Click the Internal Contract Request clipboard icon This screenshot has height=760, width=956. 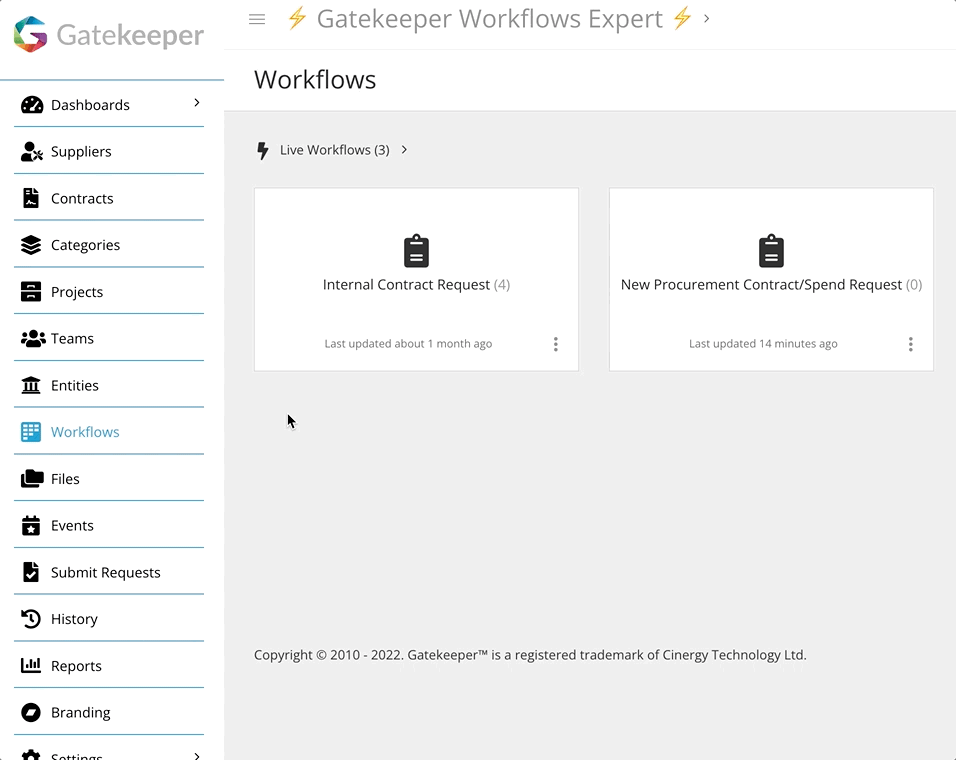click(416, 251)
